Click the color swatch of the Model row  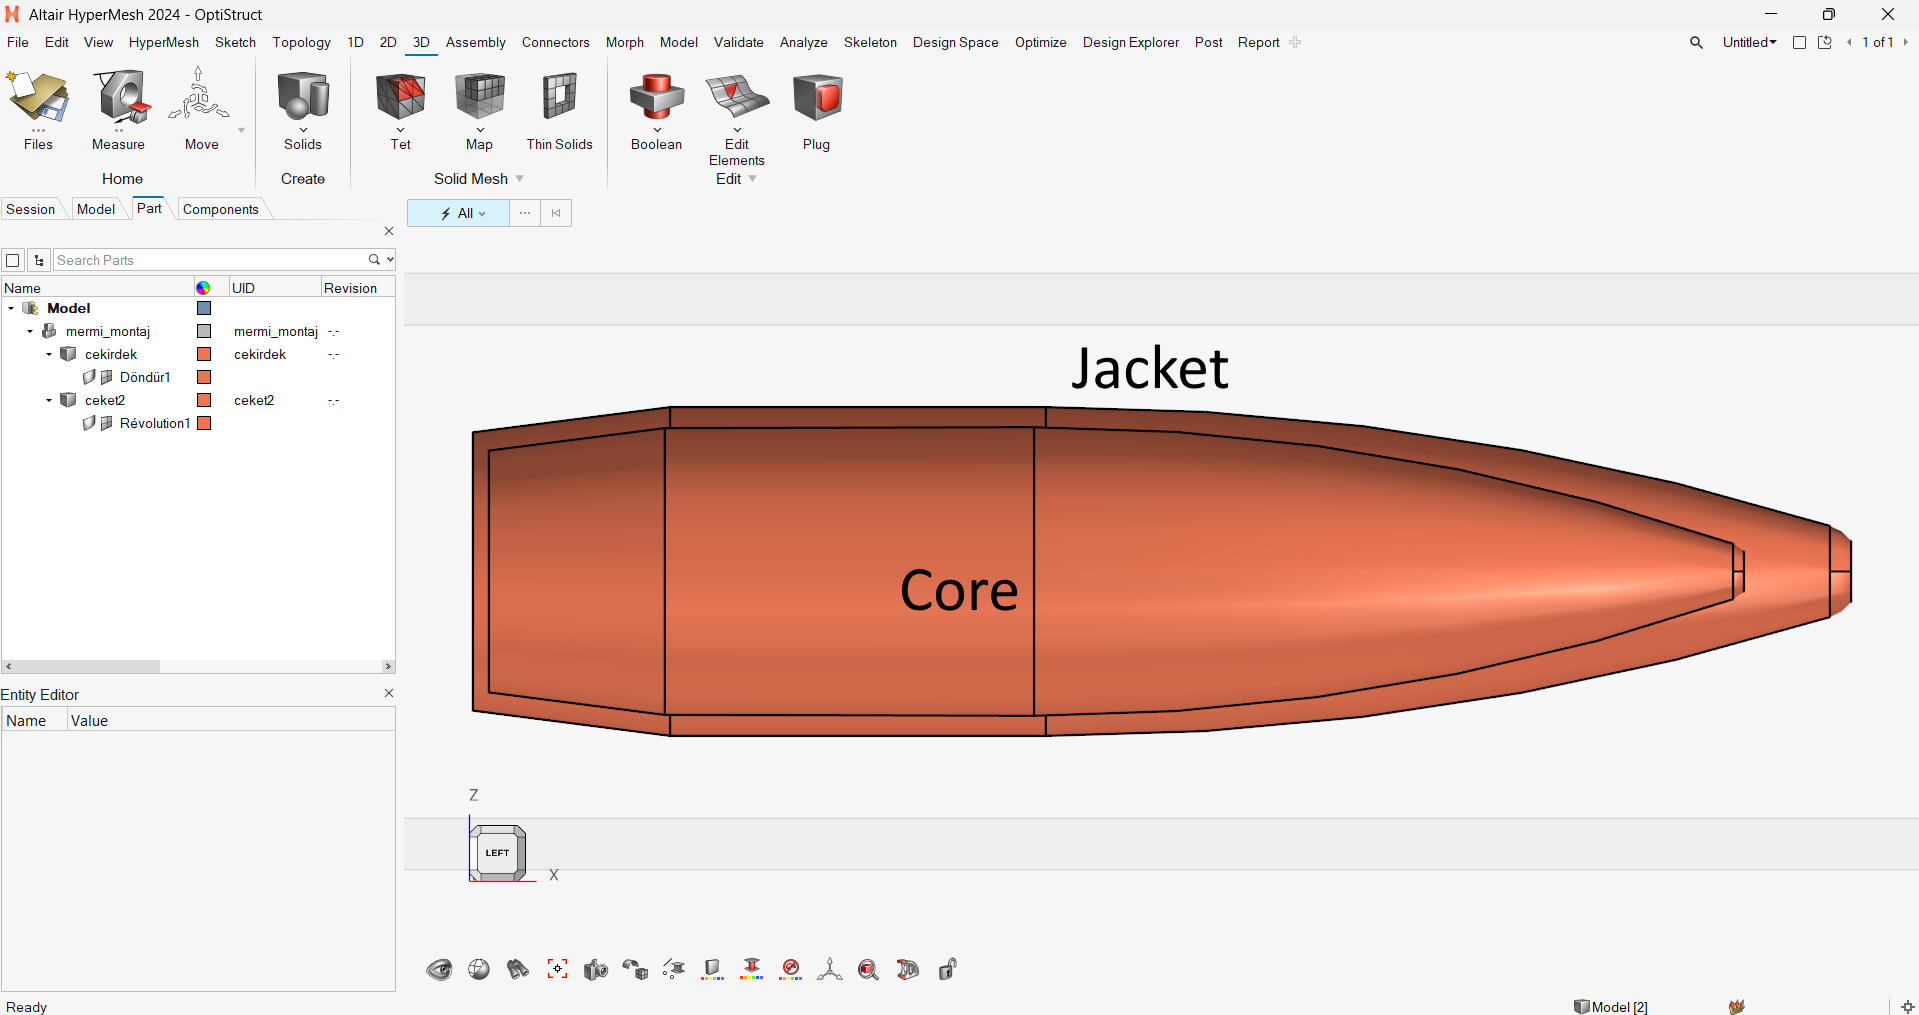tap(204, 308)
